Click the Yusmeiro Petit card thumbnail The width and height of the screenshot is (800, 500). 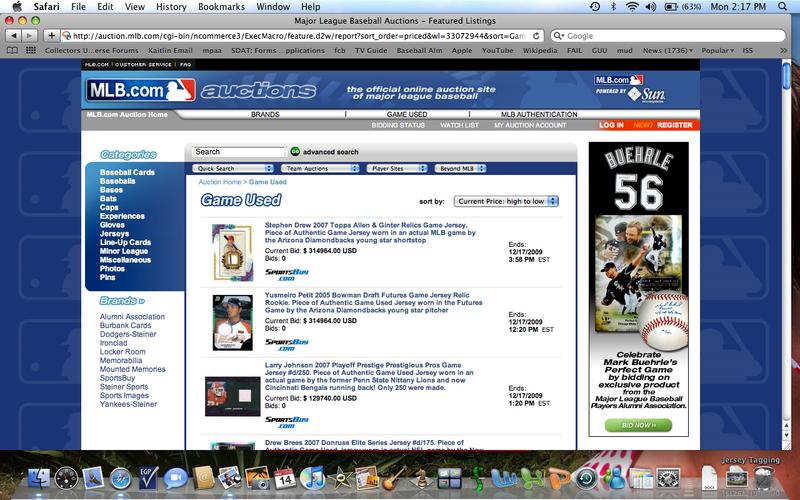pos(233,322)
